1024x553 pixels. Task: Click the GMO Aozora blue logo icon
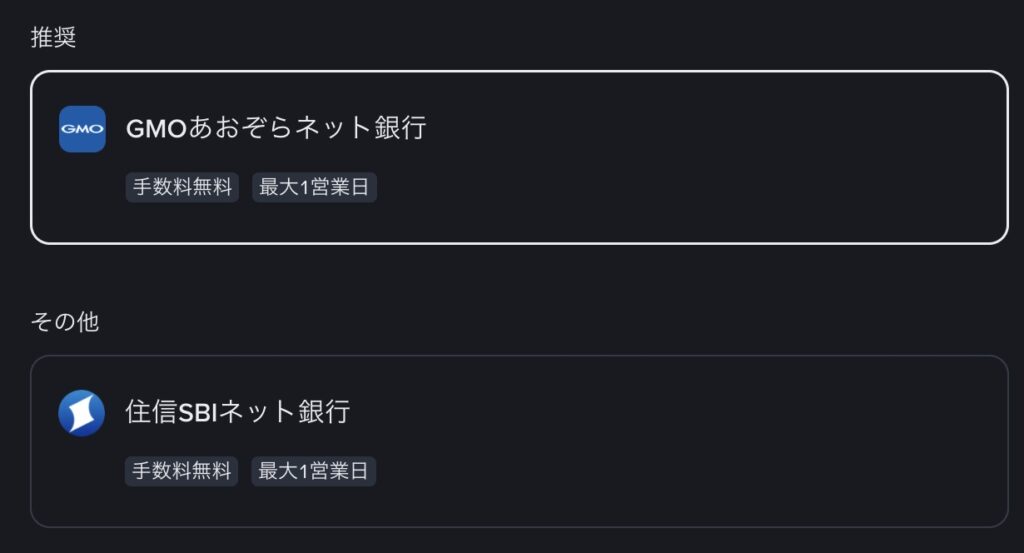(82, 129)
